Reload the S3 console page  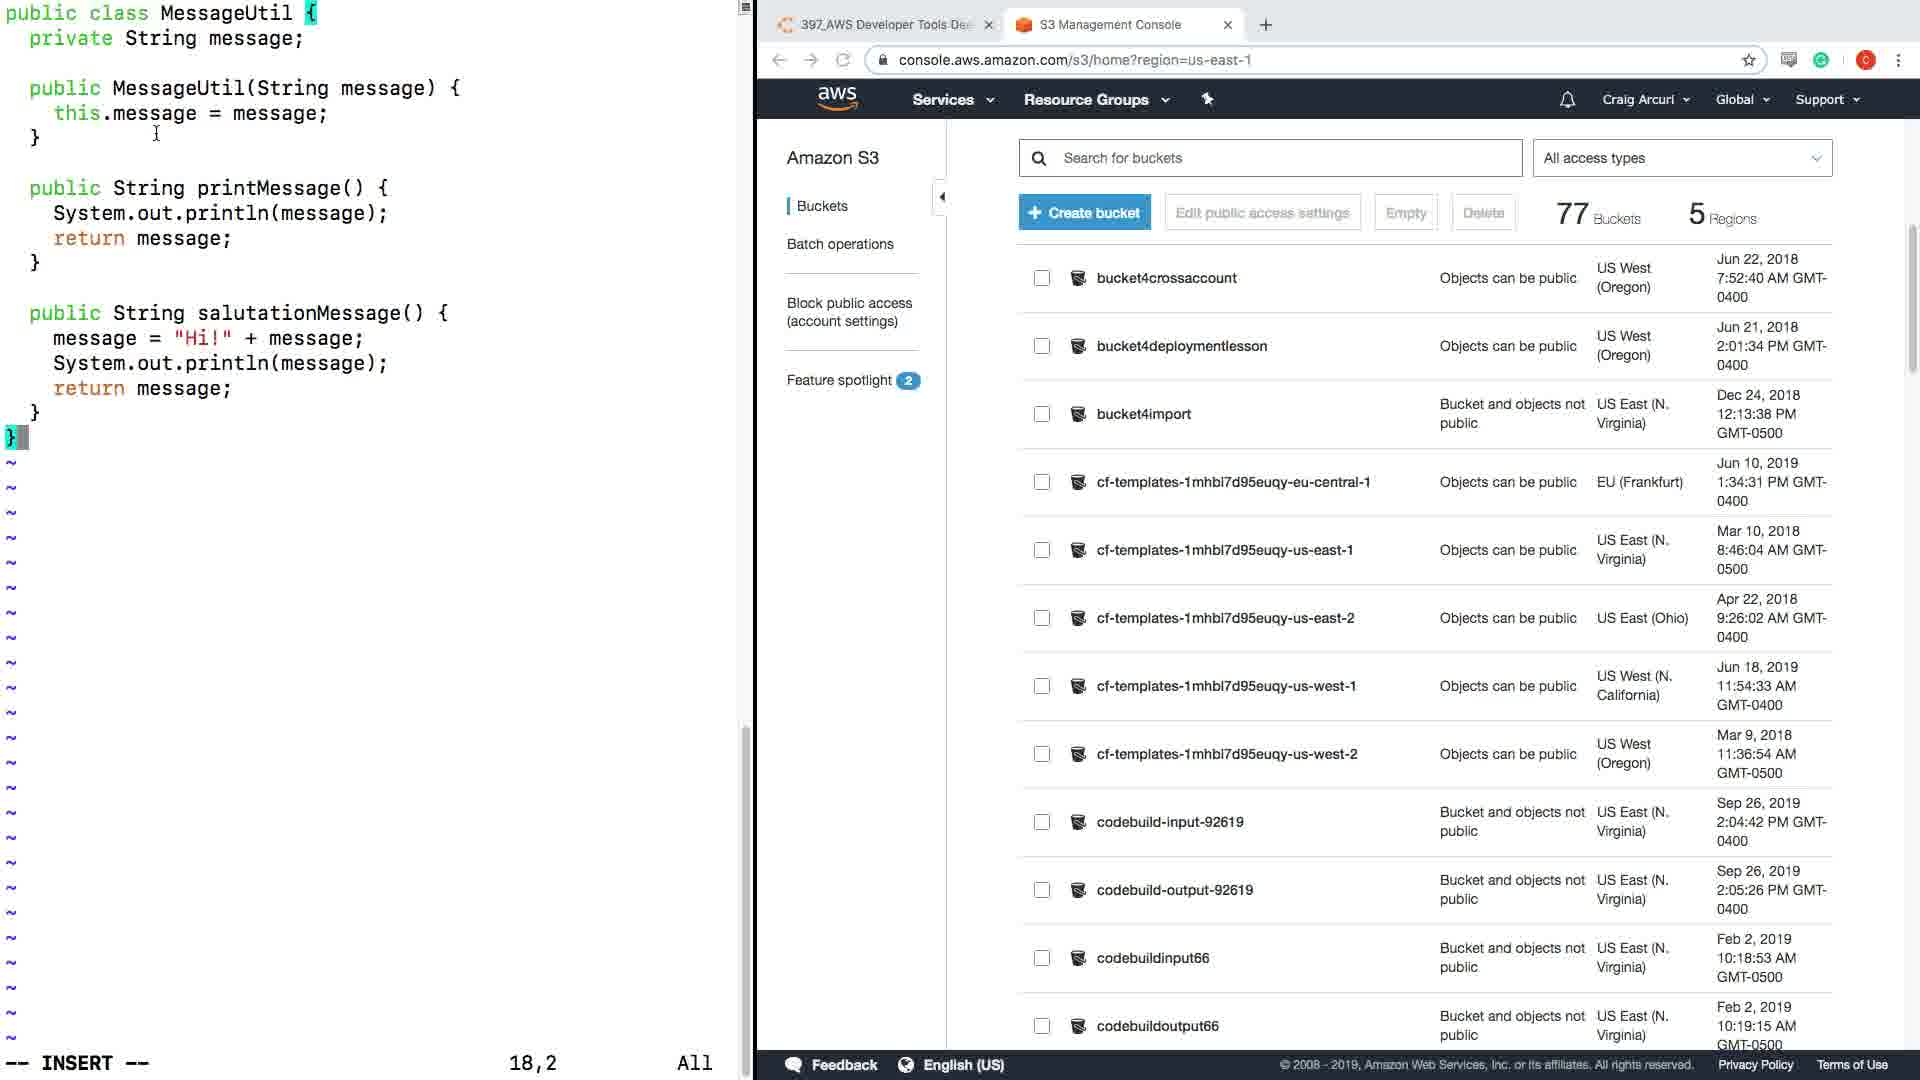[843, 60]
